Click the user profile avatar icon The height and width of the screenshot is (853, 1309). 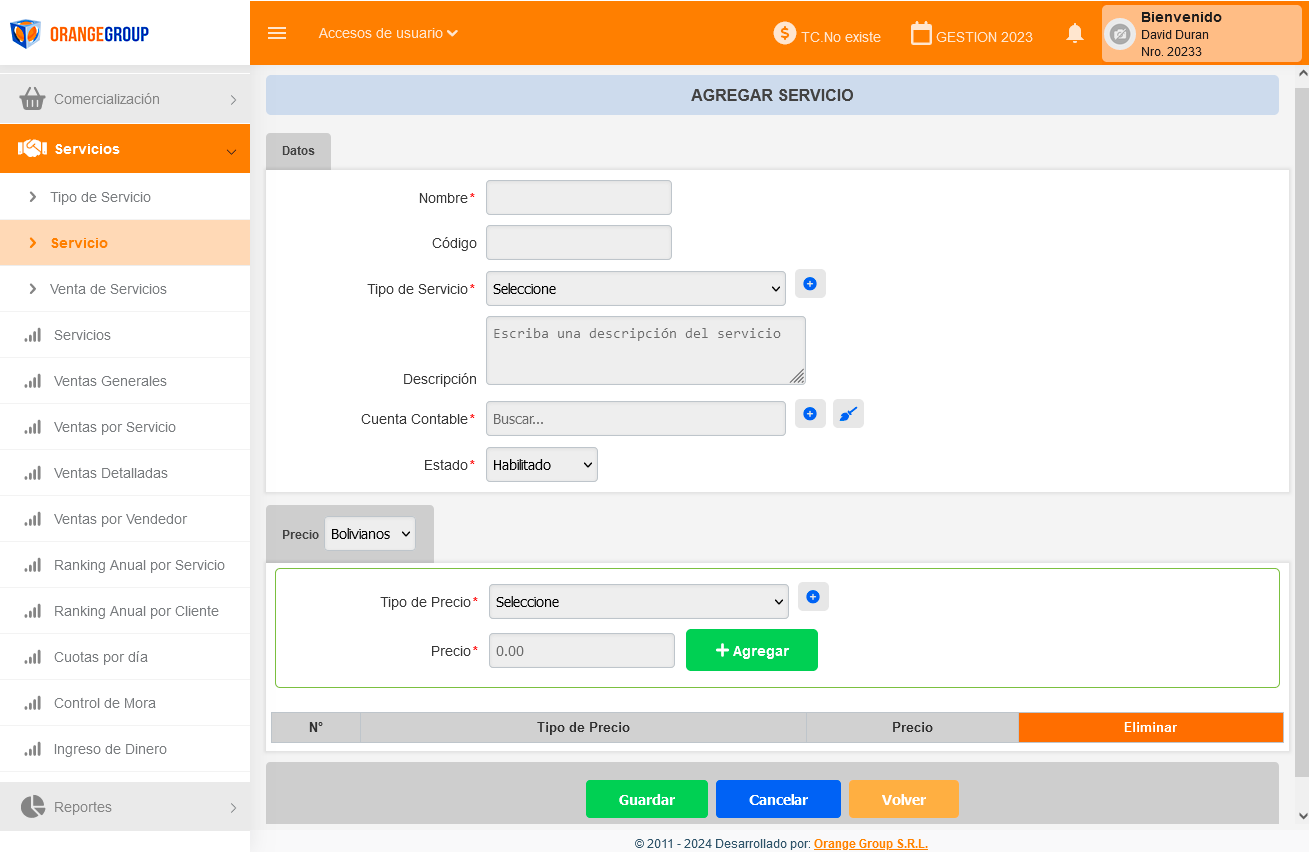(x=1120, y=34)
